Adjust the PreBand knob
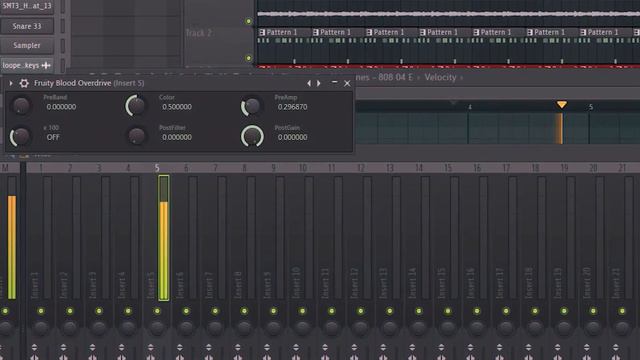640x360 pixels. (21, 105)
